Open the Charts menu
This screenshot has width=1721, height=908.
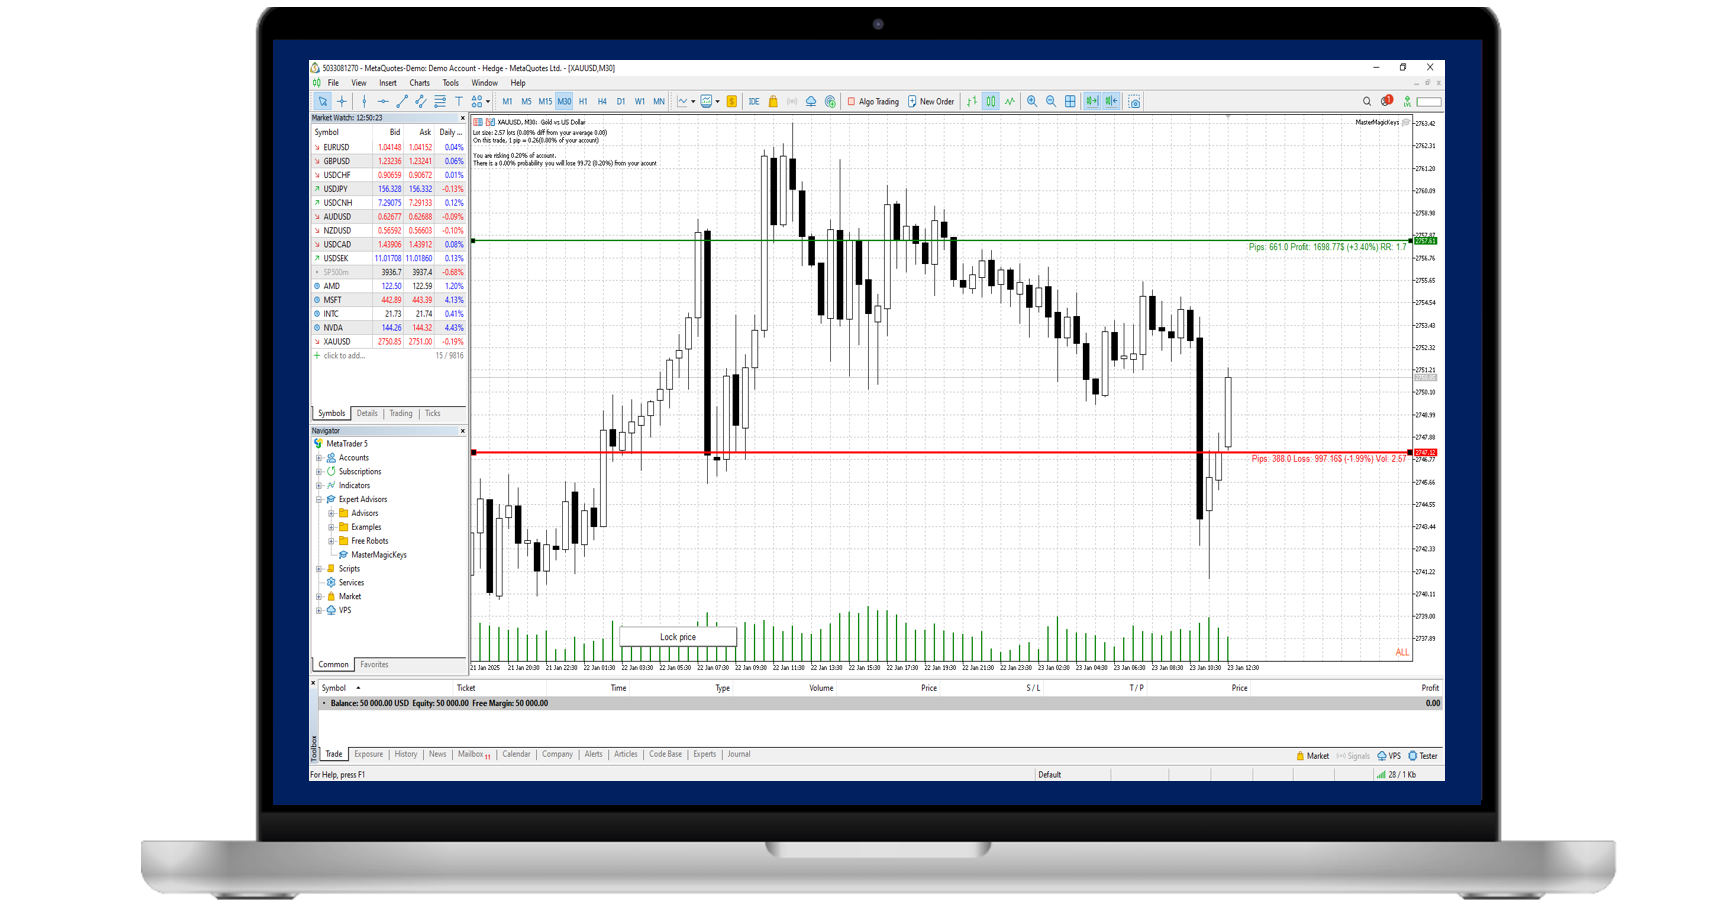tap(419, 83)
